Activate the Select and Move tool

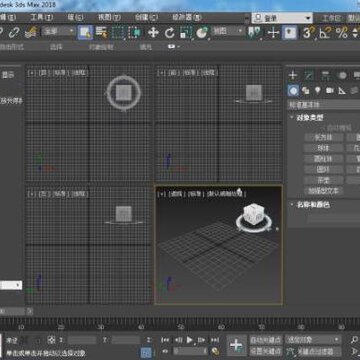click(x=153, y=32)
